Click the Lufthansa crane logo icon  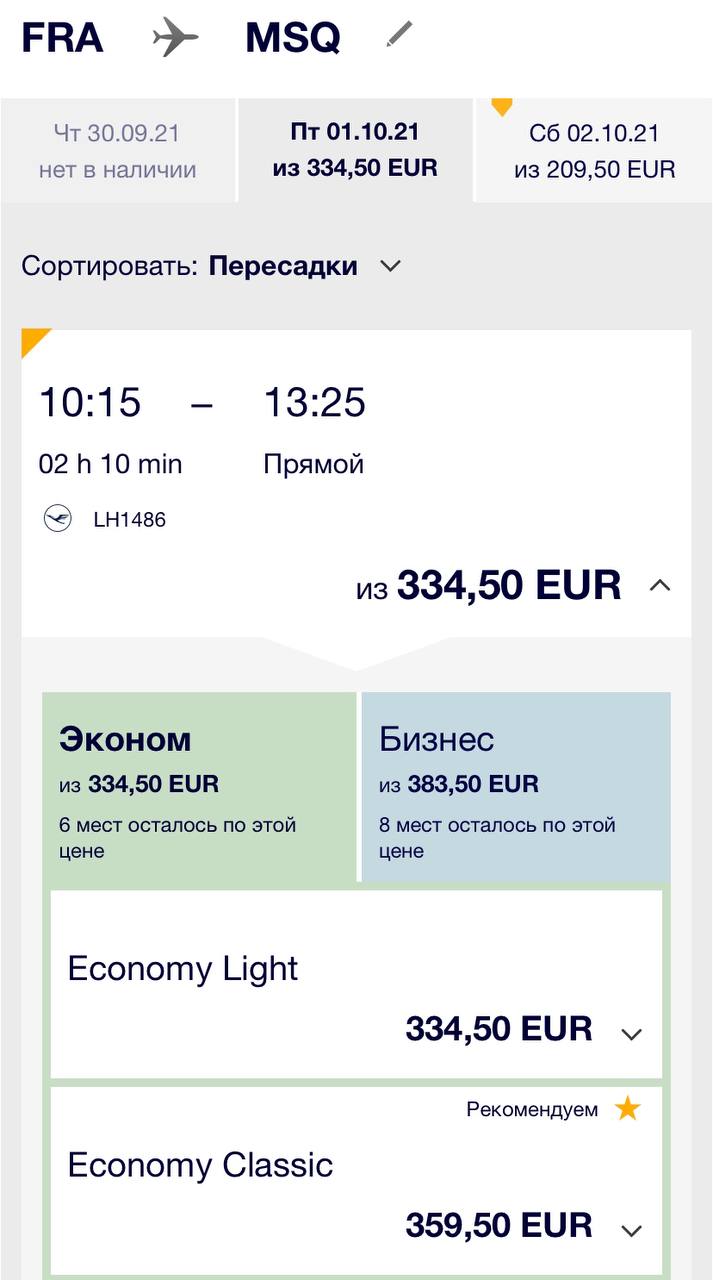(x=58, y=519)
